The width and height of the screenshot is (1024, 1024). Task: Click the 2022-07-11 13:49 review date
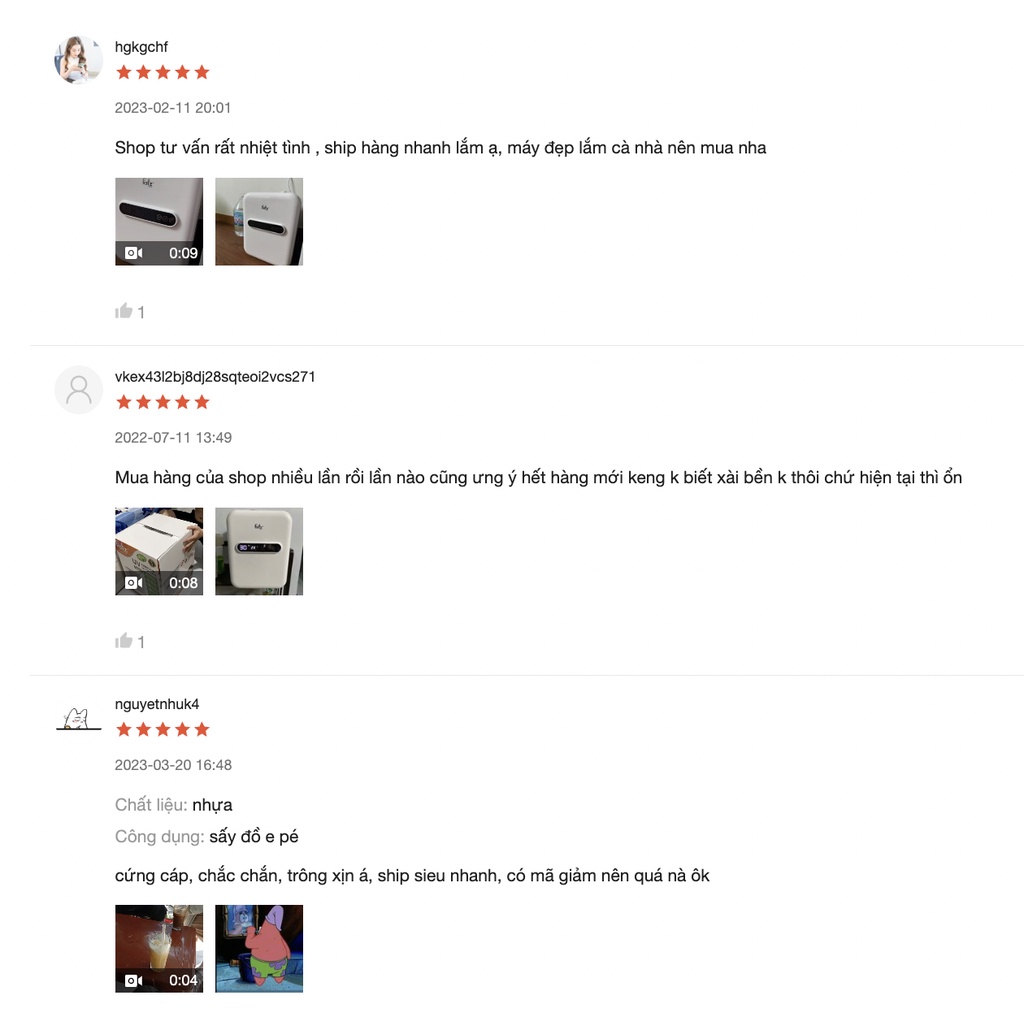click(x=173, y=438)
